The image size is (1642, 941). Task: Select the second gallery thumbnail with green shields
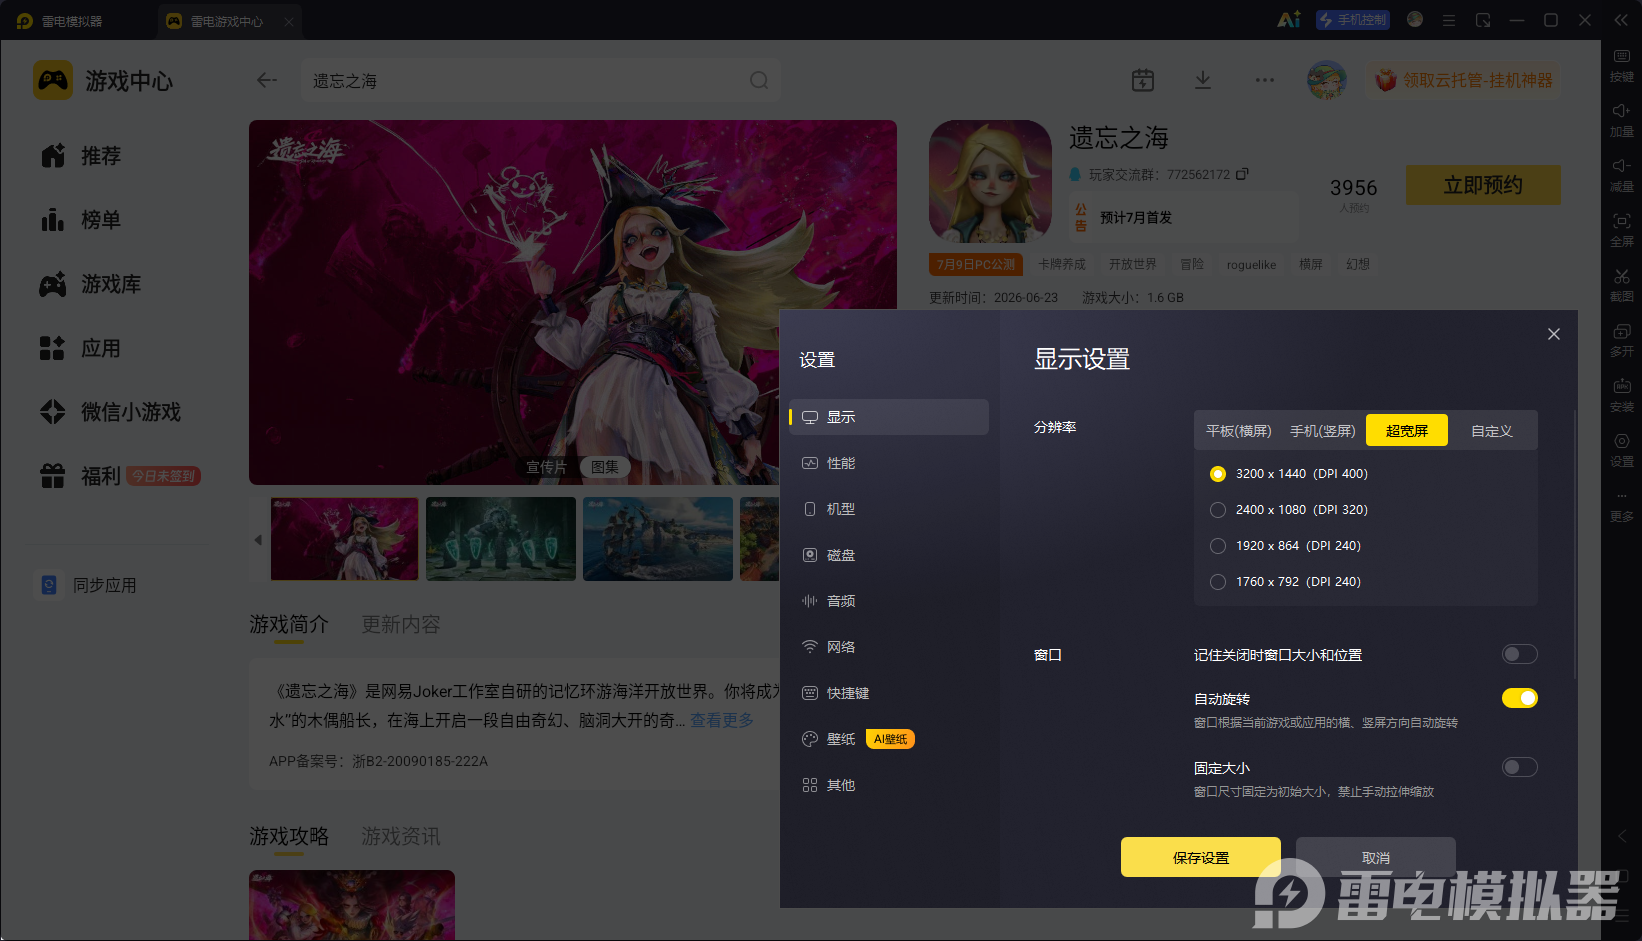point(501,539)
